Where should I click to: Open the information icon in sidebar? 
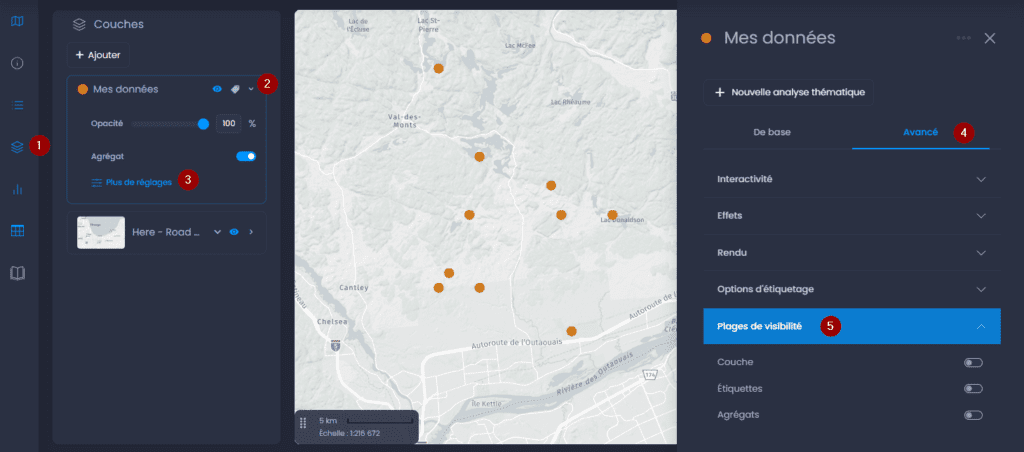tap(18, 63)
